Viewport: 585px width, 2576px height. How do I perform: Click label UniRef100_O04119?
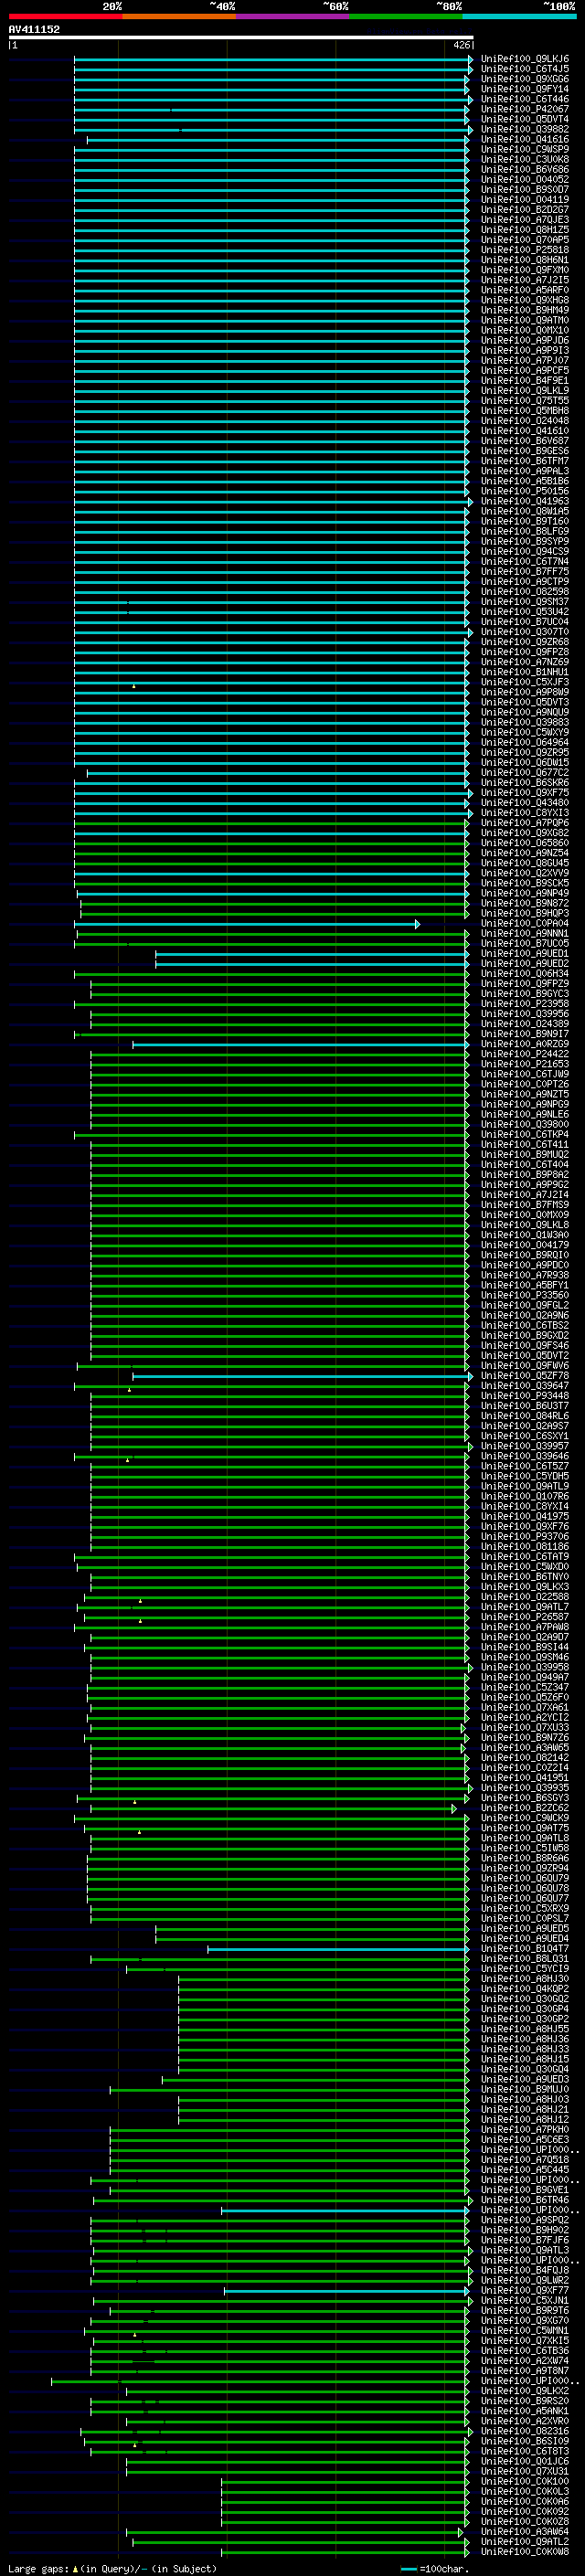pos(525,199)
